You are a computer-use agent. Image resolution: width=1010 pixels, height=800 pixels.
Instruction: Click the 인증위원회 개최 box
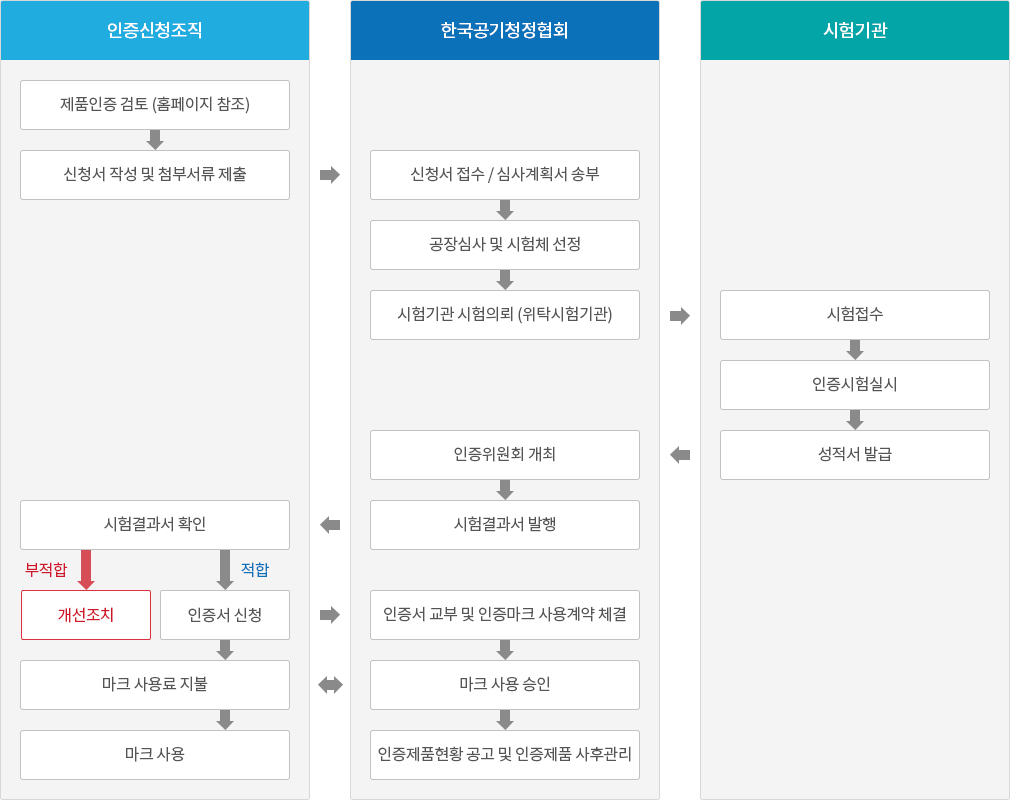tap(505, 455)
